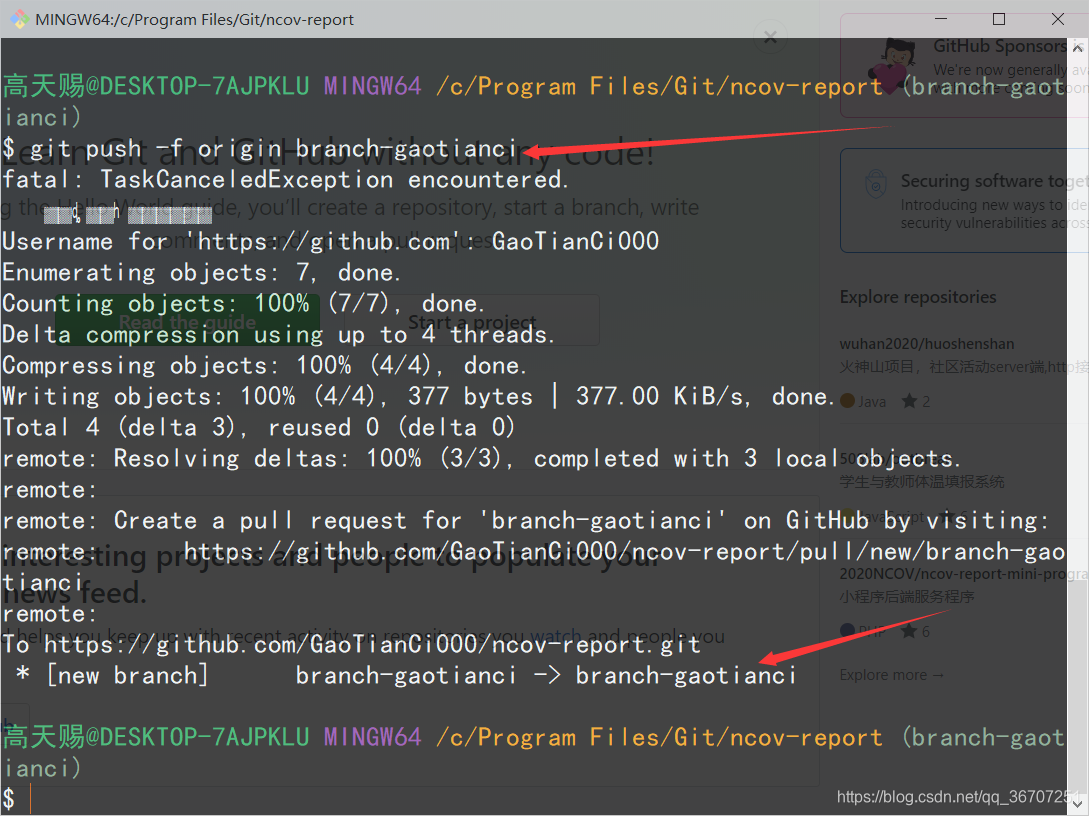The image size is (1089, 816).
Task: Click 'fatal: TaskCanceledException encountered.' line
Action: [x=285, y=180]
